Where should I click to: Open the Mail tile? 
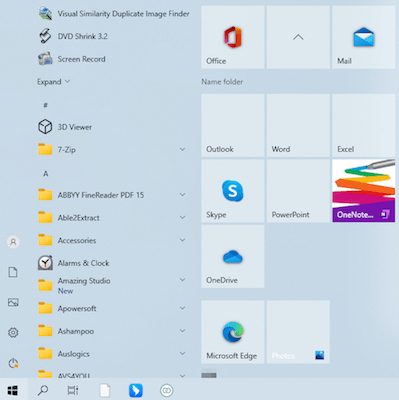(363, 37)
